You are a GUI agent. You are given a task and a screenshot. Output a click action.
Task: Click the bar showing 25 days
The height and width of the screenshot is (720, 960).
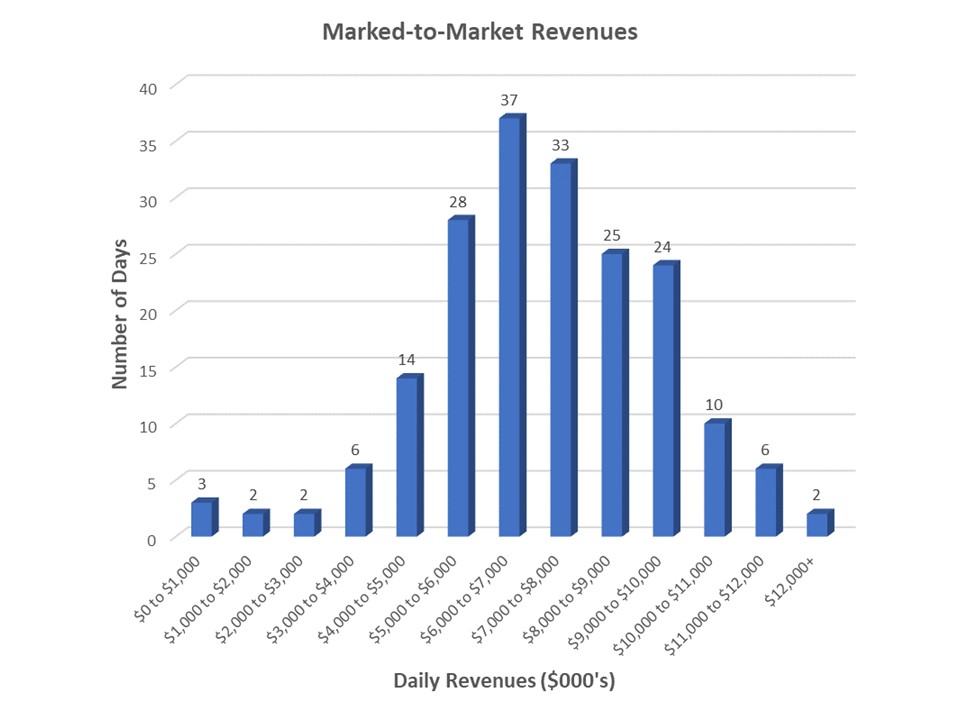[612, 395]
